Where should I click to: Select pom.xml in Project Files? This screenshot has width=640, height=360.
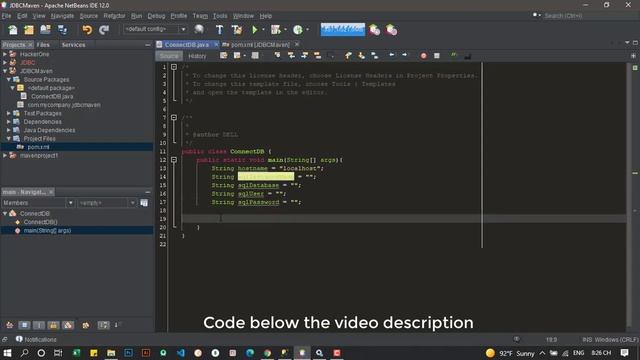tap(38, 147)
